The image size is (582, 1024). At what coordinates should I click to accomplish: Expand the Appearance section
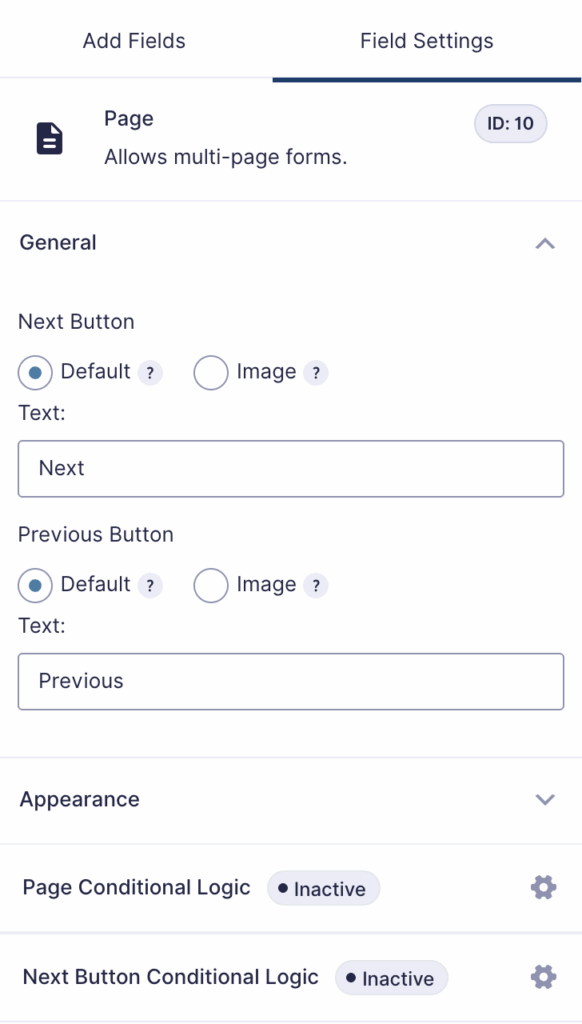click(545, 799)
